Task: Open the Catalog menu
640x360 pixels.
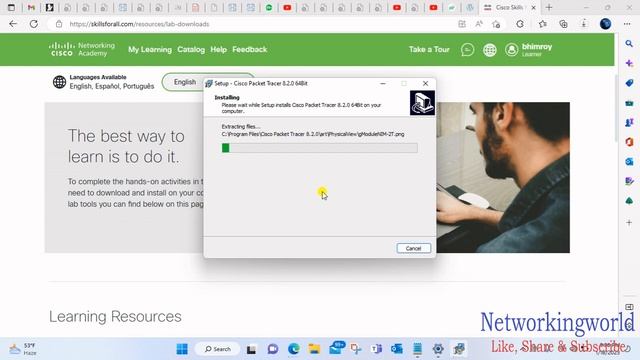Action: click(191, 49)
